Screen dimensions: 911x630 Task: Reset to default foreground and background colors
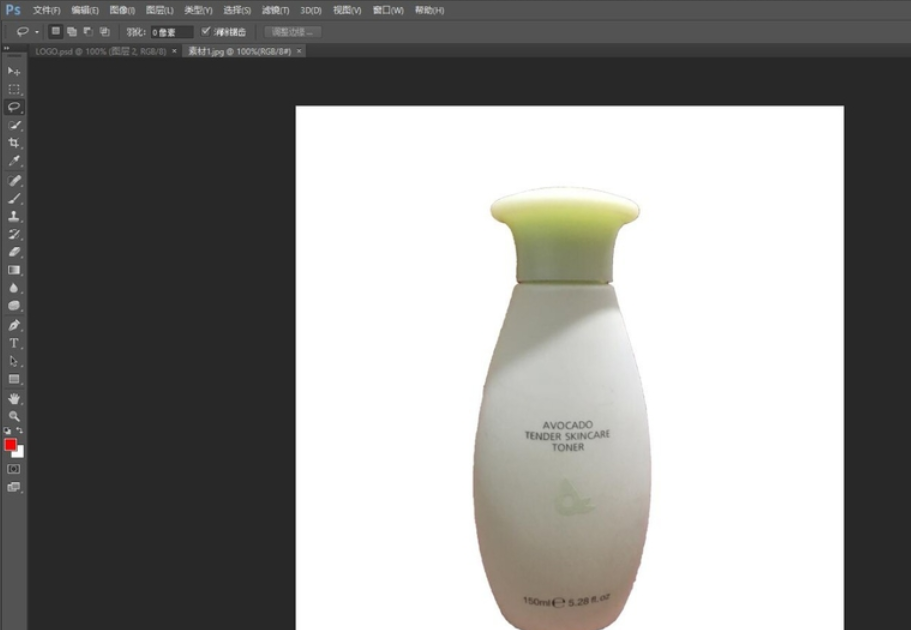pos(7,431)
